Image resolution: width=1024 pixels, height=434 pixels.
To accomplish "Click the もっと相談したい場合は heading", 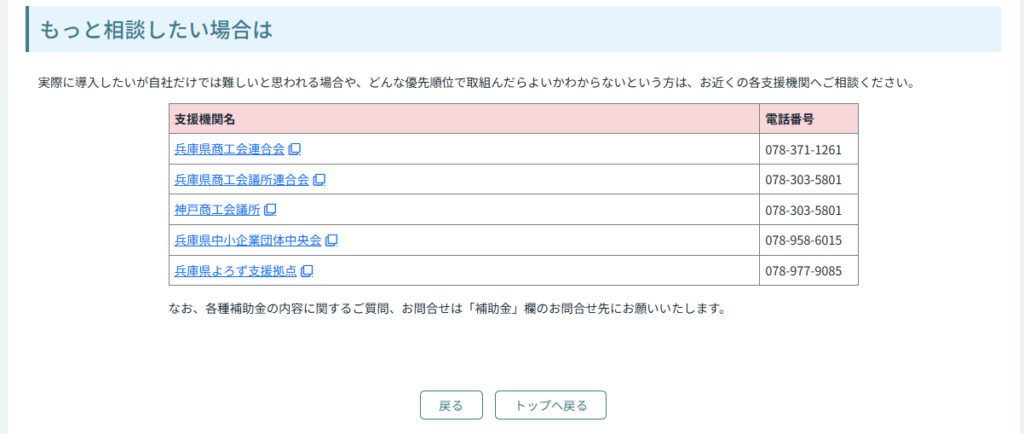I will [x=155, y=30].
